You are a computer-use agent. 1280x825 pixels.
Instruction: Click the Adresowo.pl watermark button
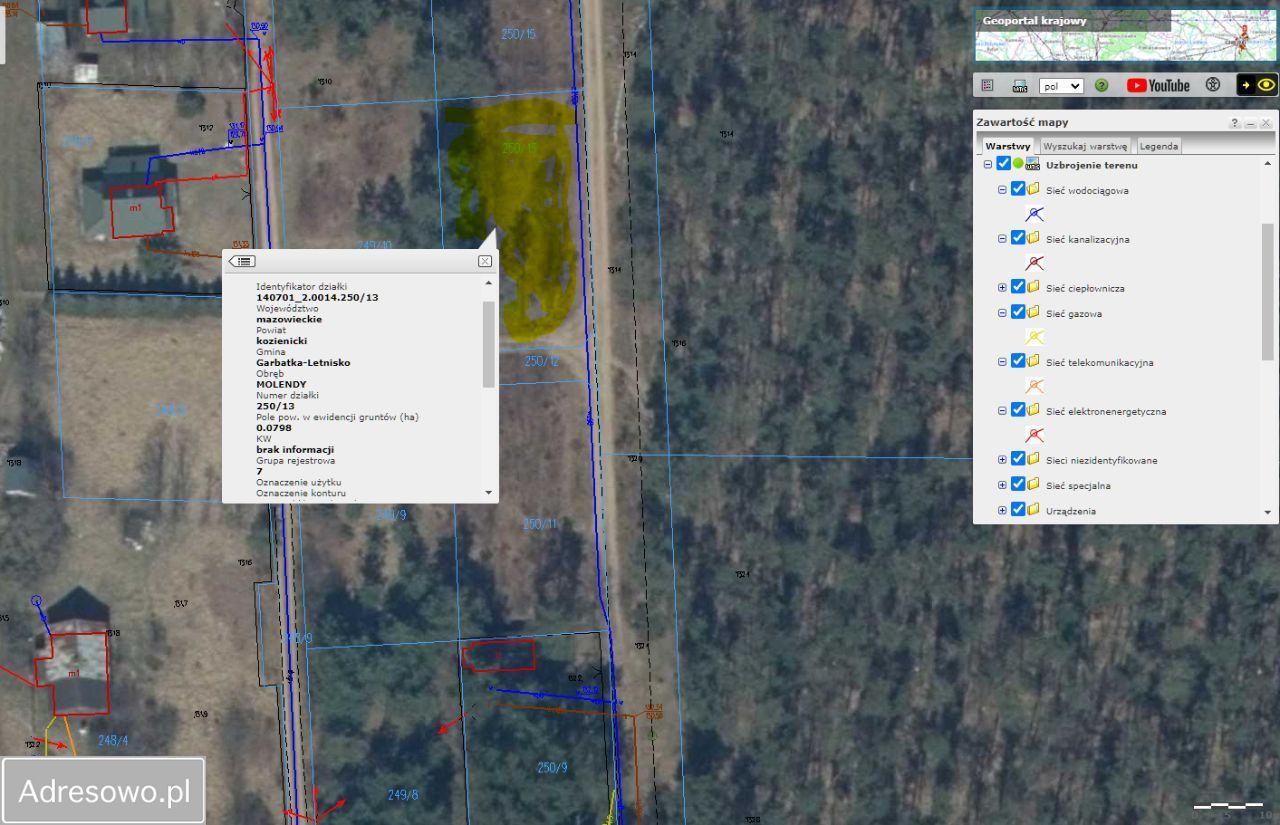[104, 791]
